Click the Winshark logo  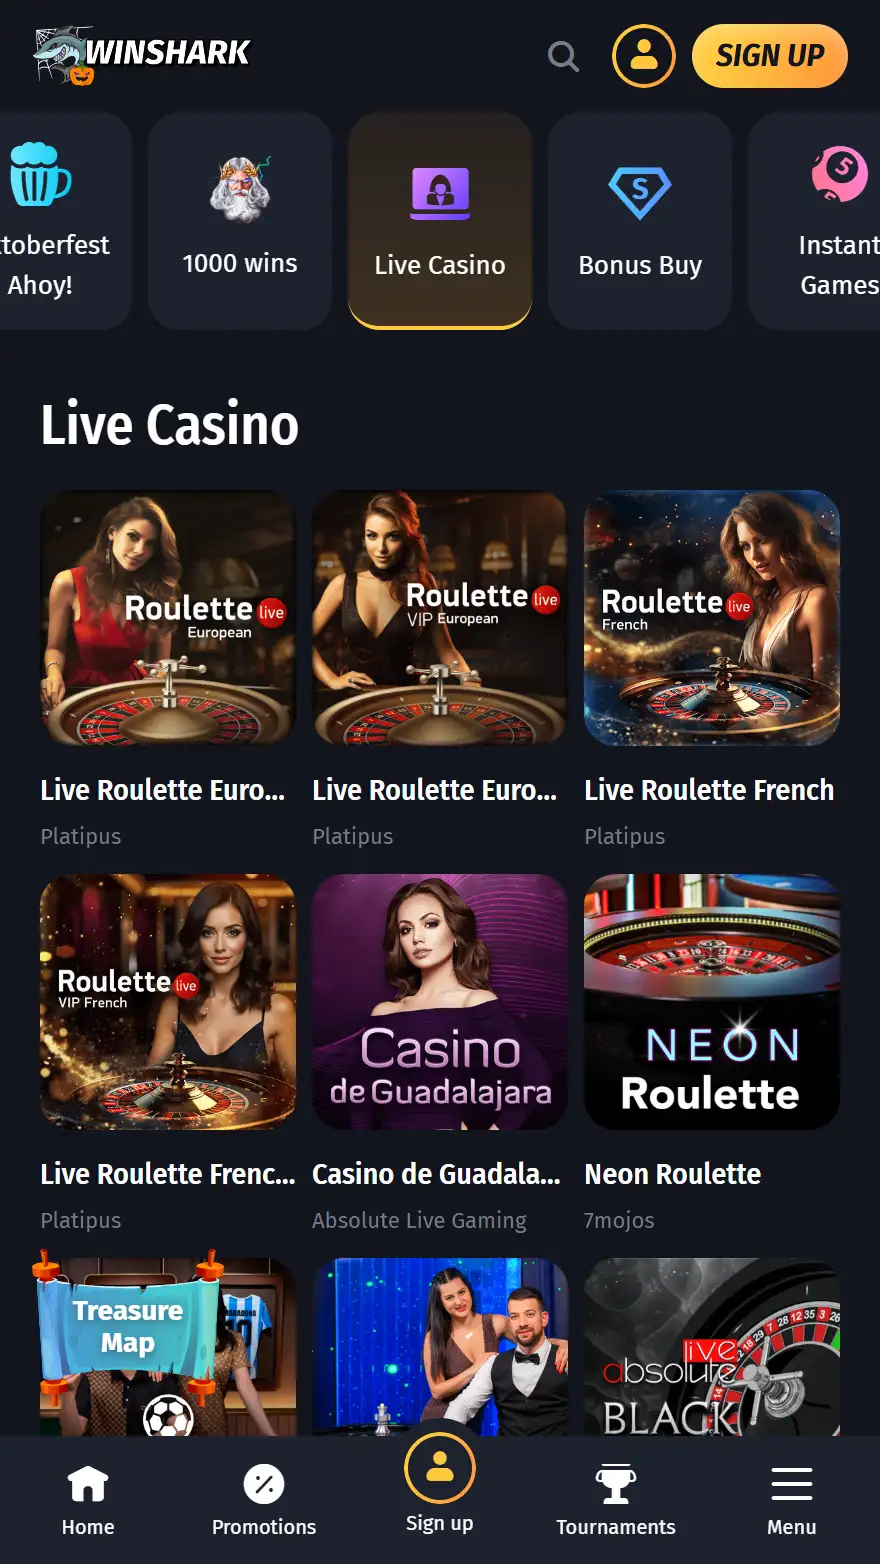[x=142, y=55]
